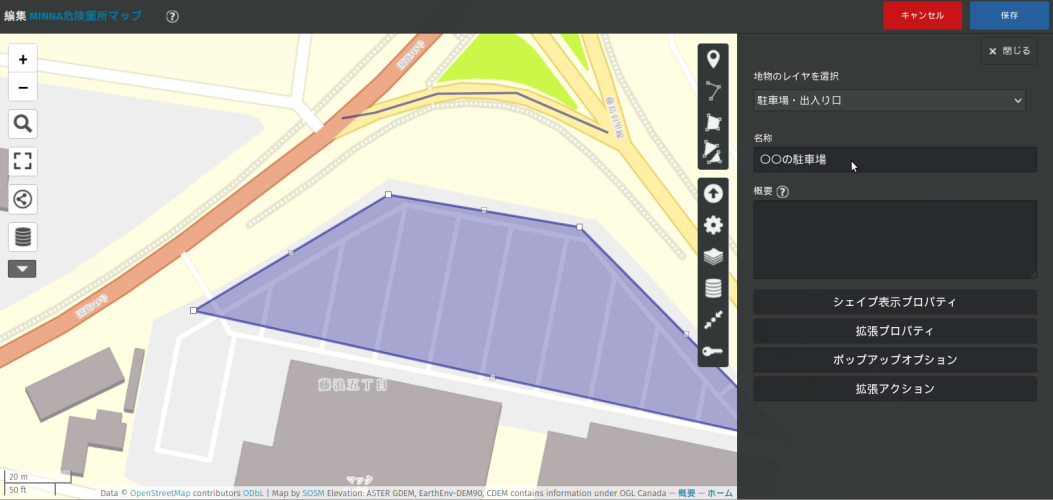The image size is (1053, 500).
Task: Click the 名称 name input field
Action: click(894, 160)
